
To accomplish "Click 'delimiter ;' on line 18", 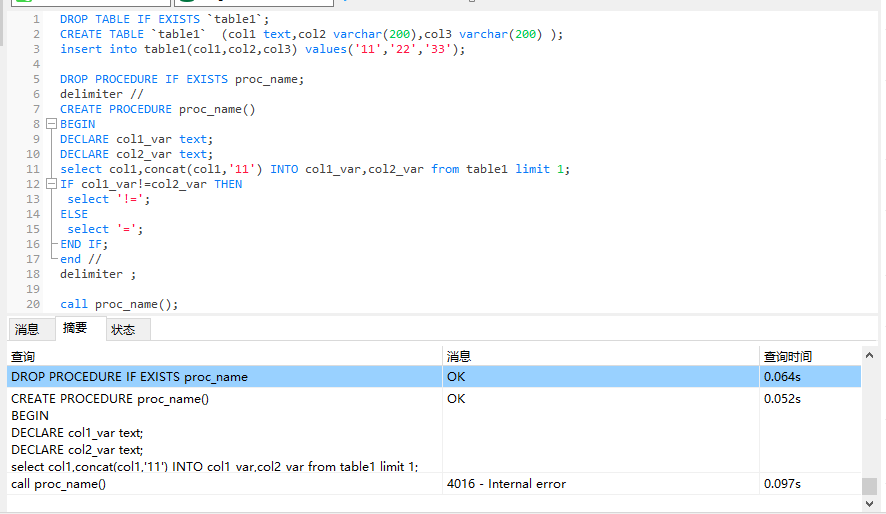I will coord(98,274).
